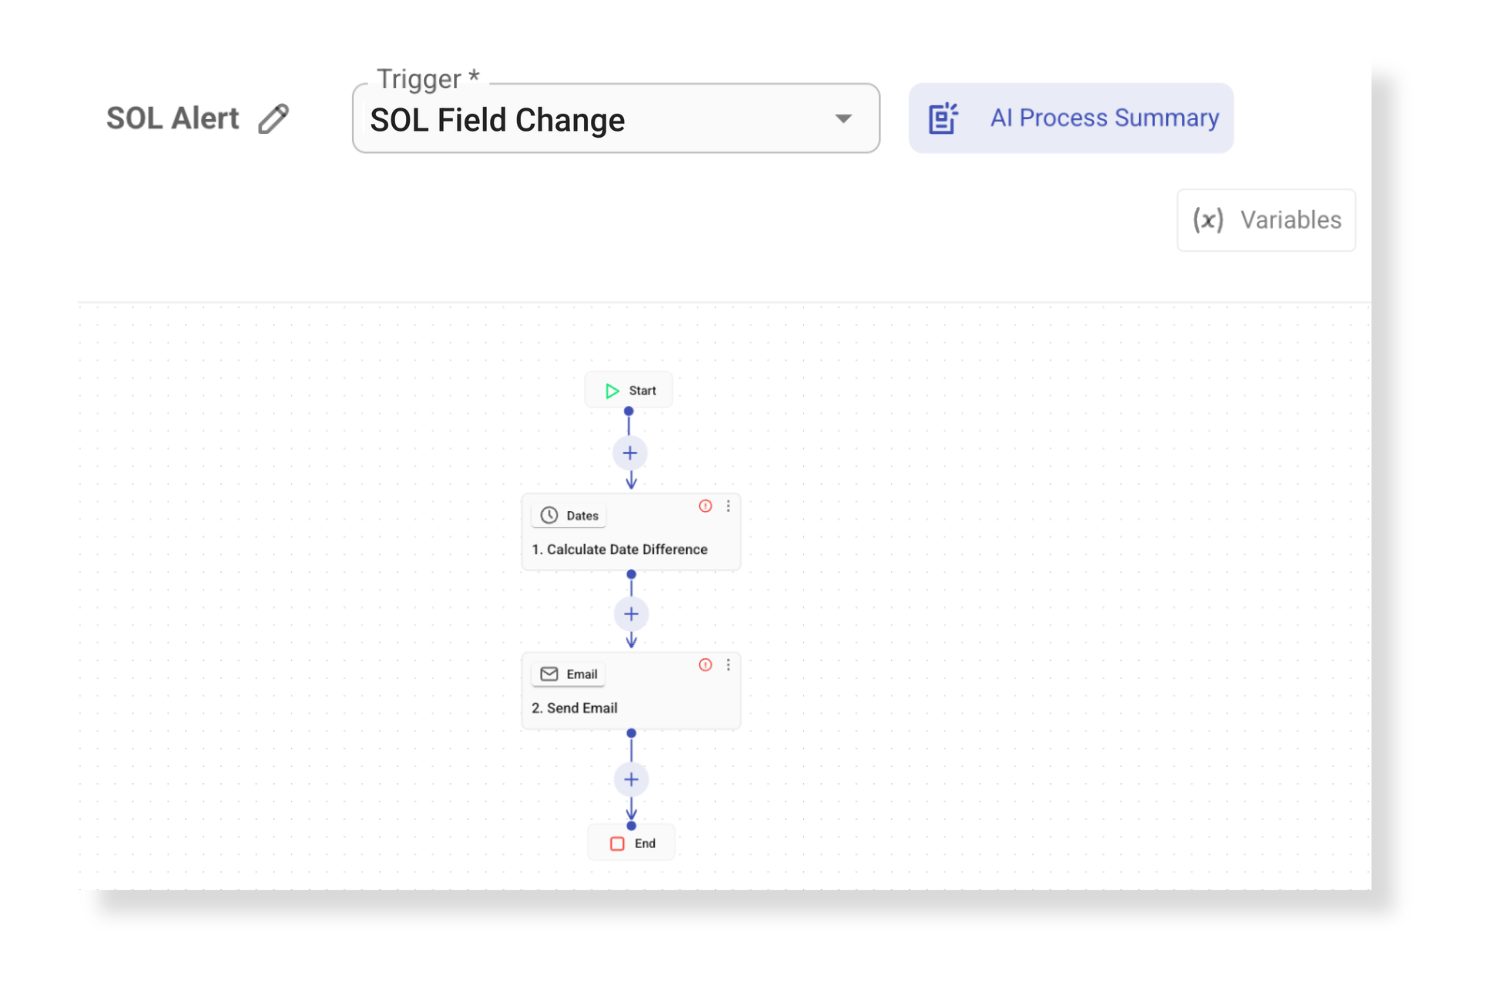Viewport: 1500px width, 1000px height.
Task: Click the AI Process Summary document icon
Action: (x=943, y=118)
